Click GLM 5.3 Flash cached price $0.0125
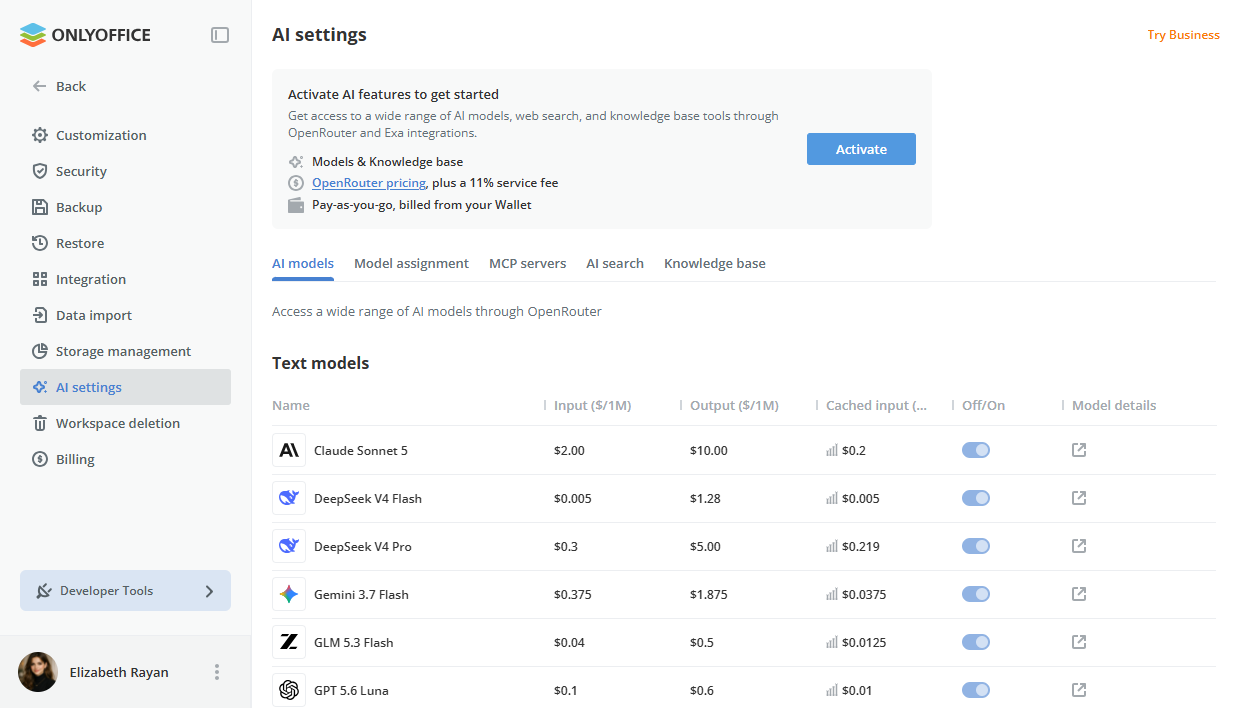This screenshot has width=1240, height=708. click(864, 642)
